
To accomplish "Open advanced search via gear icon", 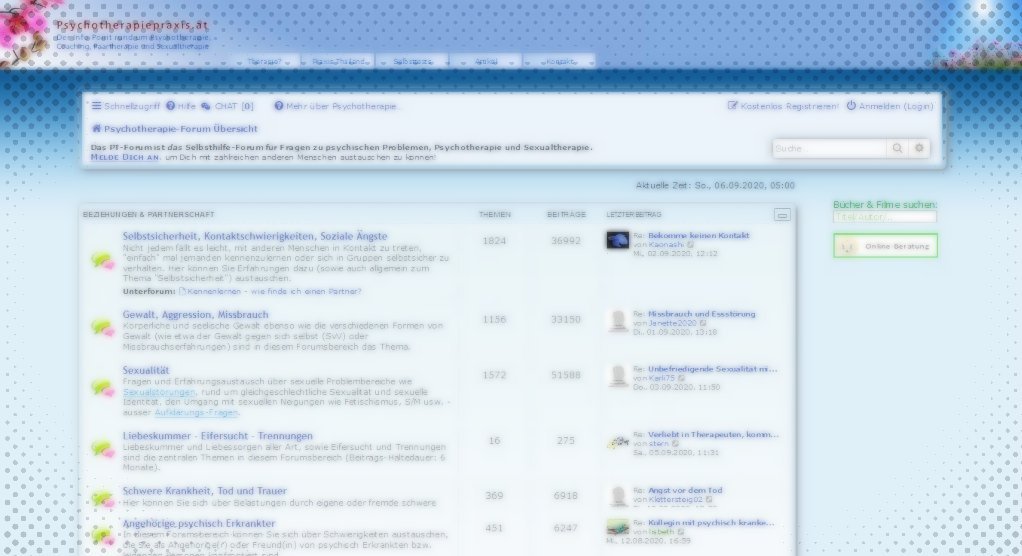I will coord(920,148).
